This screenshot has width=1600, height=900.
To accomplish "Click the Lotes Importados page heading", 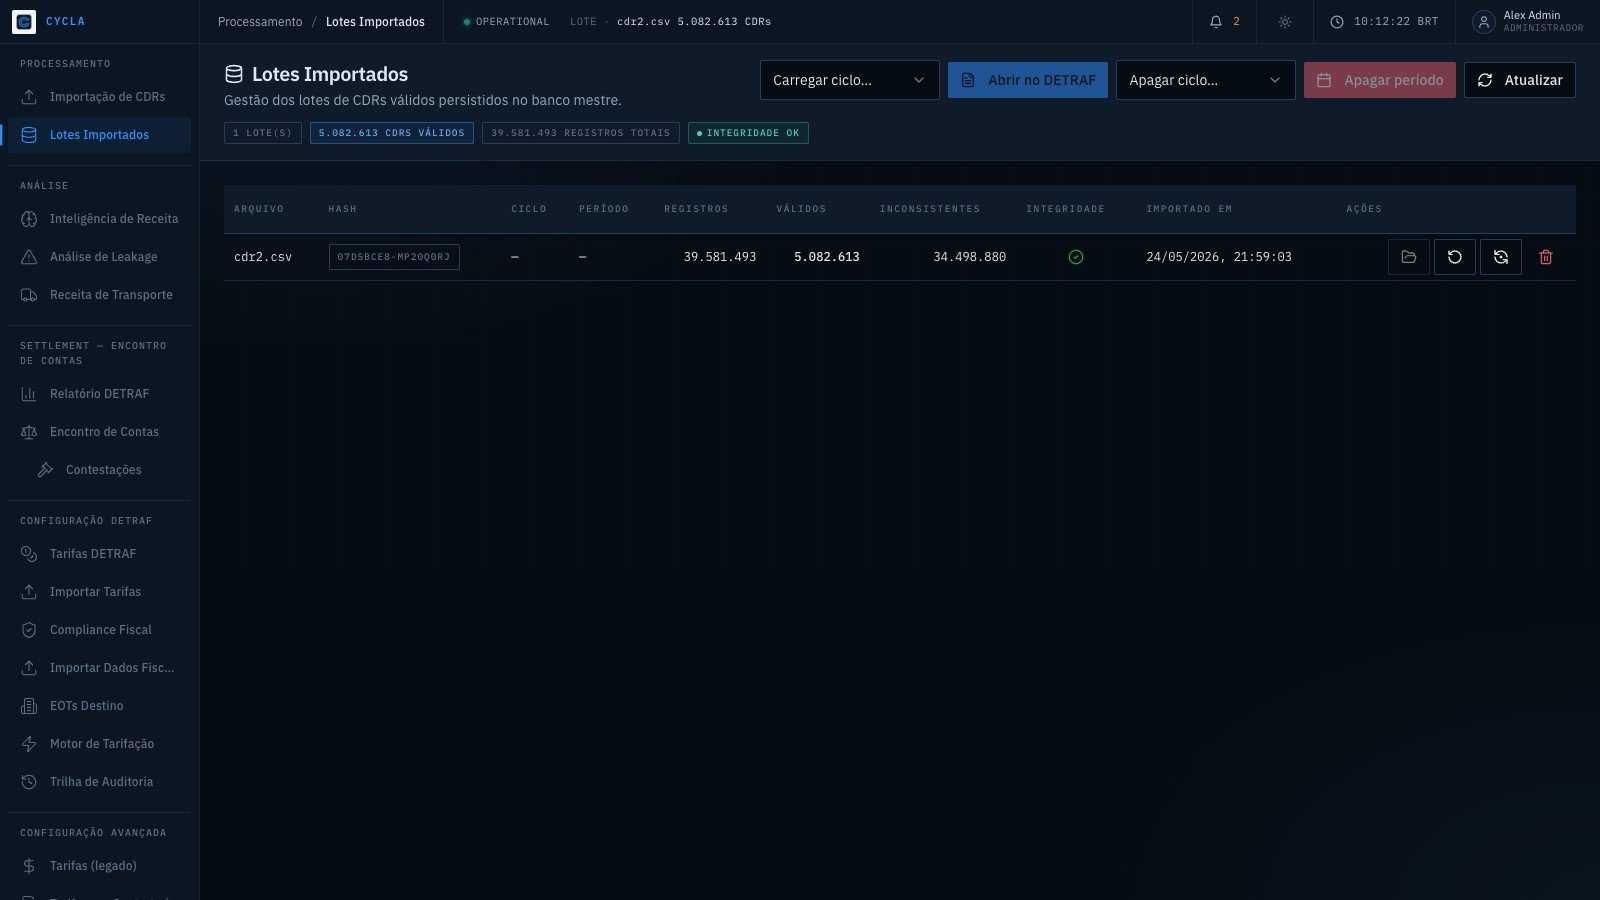I will tap(330, 74).
